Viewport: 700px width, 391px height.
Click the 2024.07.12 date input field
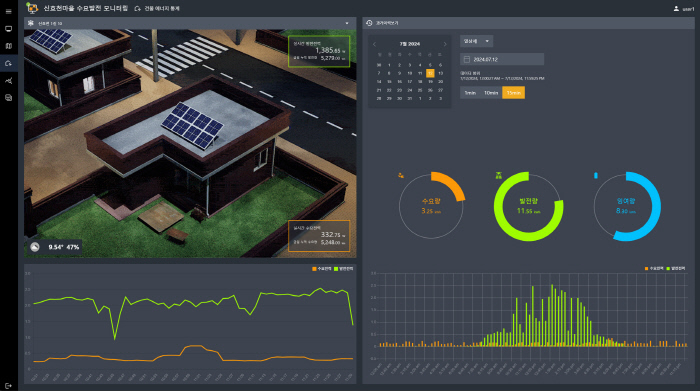point(502,59)
